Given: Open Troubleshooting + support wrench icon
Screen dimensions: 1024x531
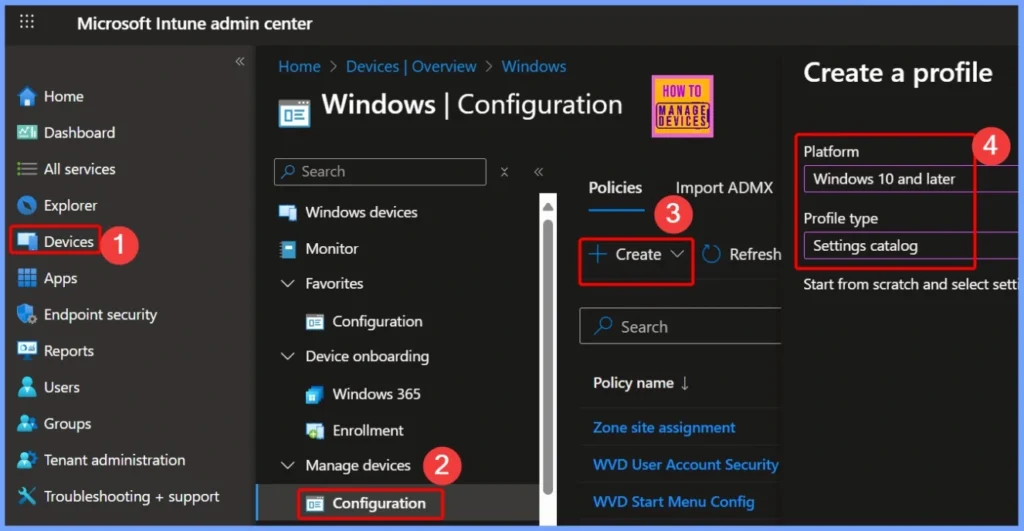Looking at the screenshot, I should click(27, 496).
